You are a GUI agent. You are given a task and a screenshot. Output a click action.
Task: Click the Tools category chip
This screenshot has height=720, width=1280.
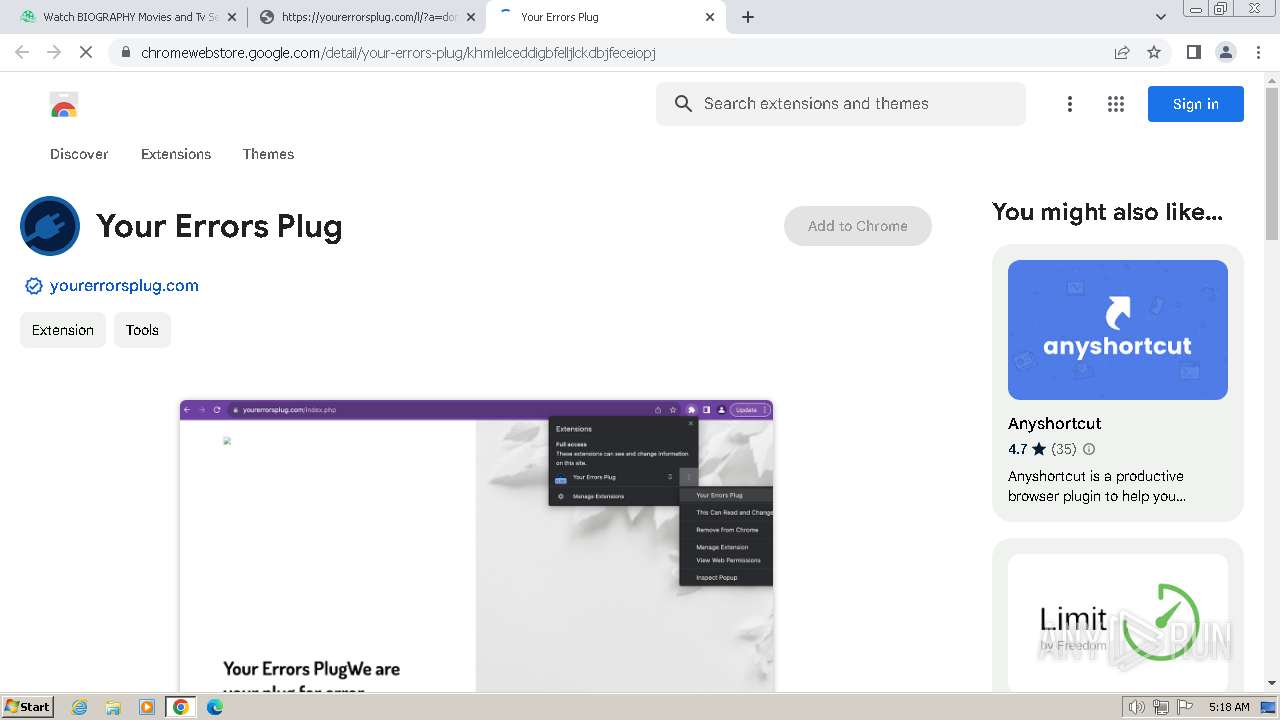pyautogui.click(x=142, y=330)
